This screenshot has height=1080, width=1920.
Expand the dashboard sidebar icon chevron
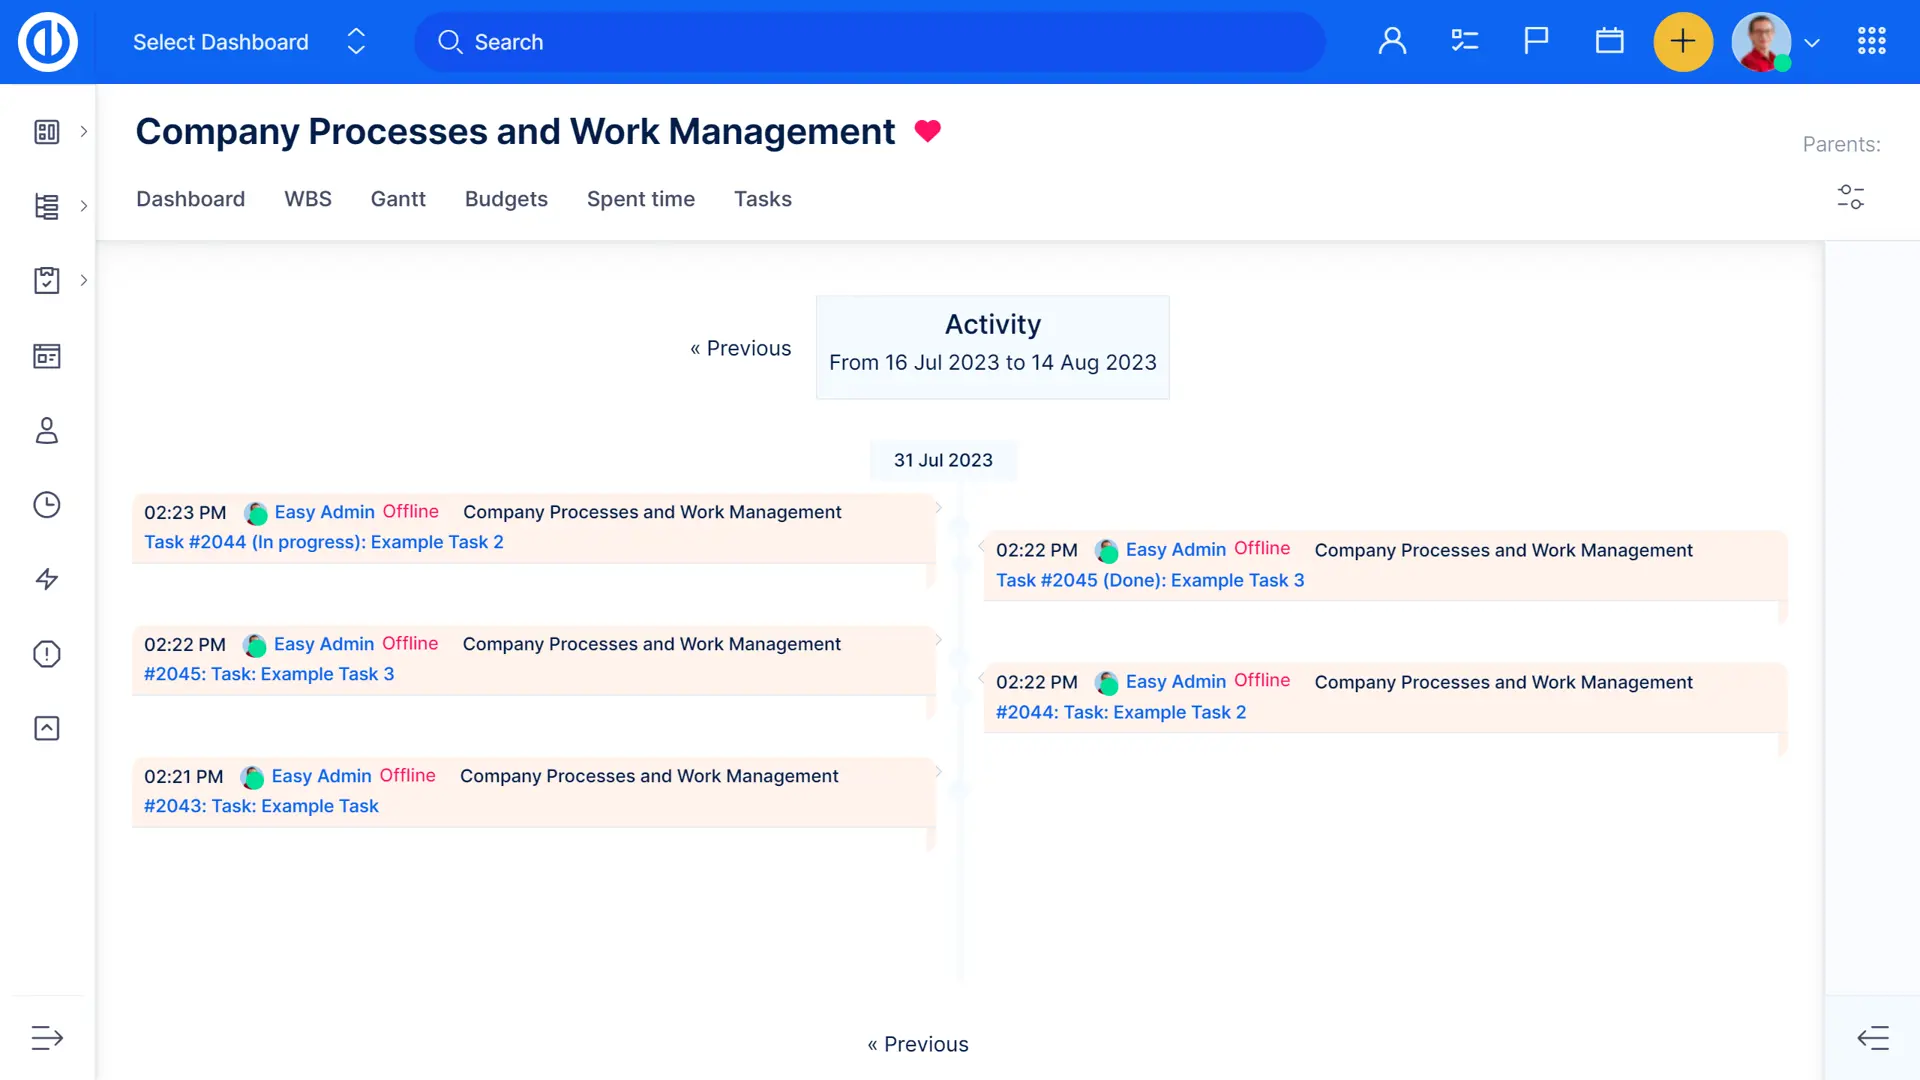click(84, 132)
